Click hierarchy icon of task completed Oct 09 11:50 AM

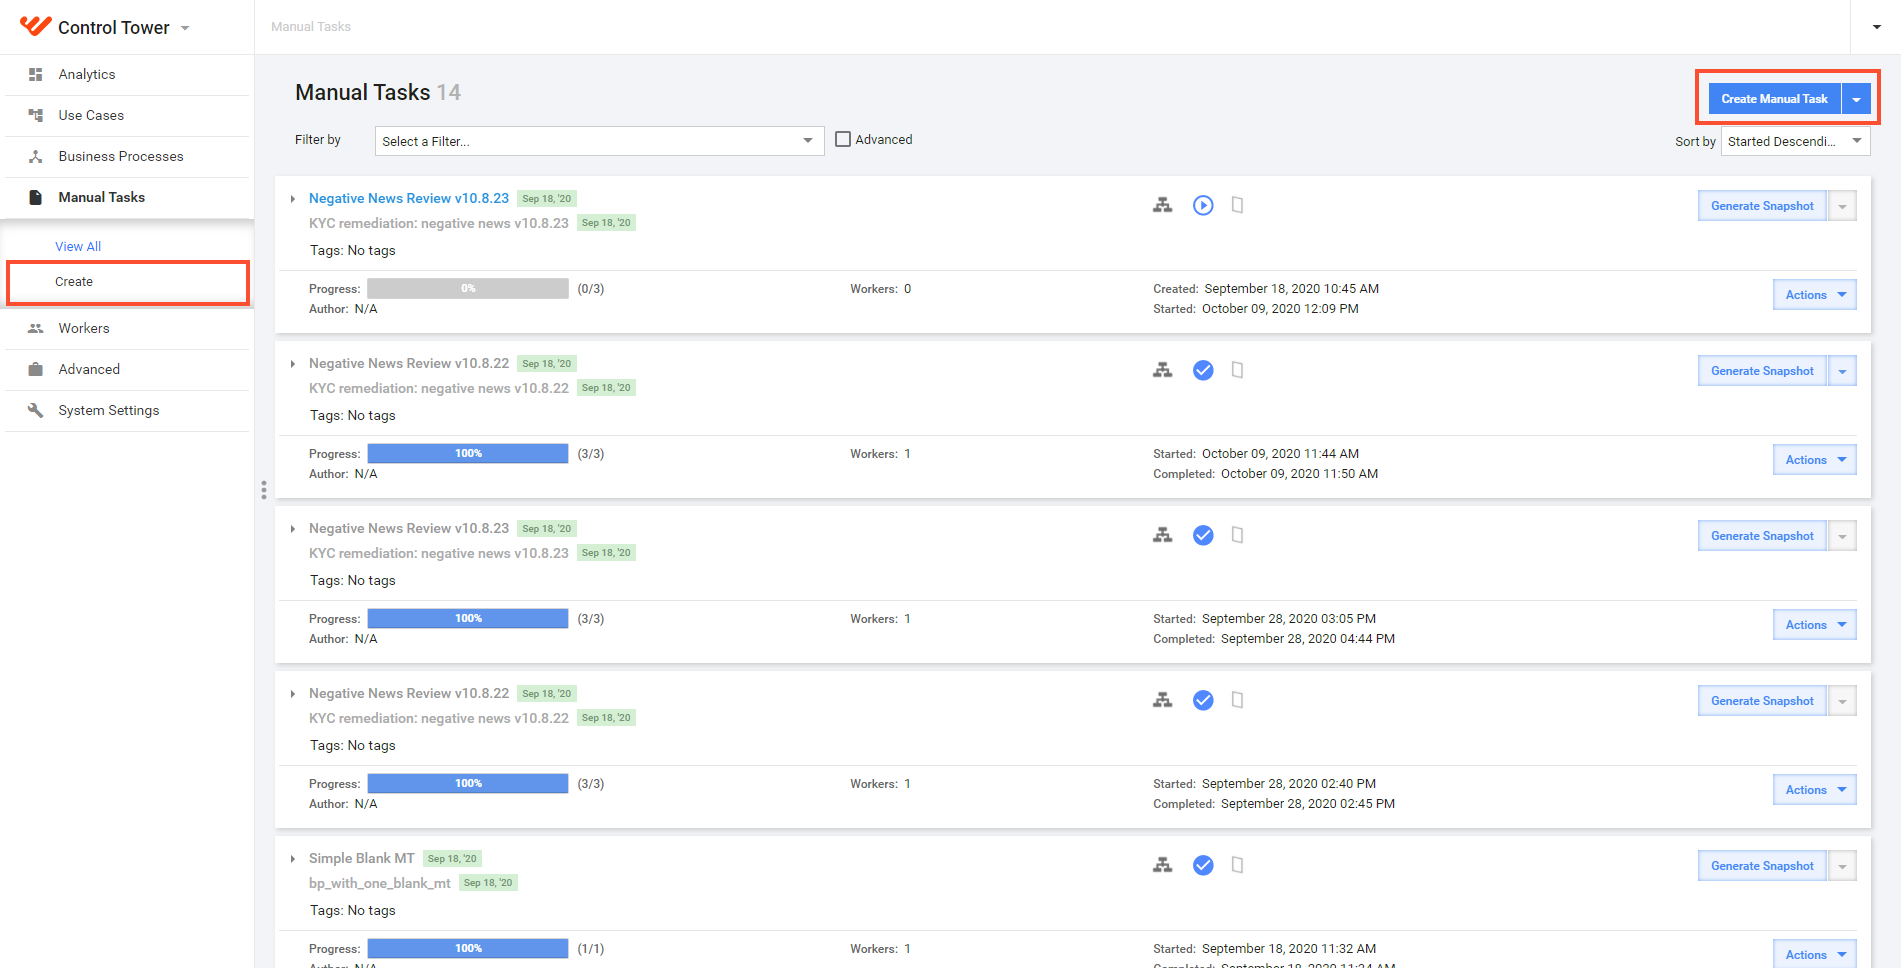[1162, 370]
